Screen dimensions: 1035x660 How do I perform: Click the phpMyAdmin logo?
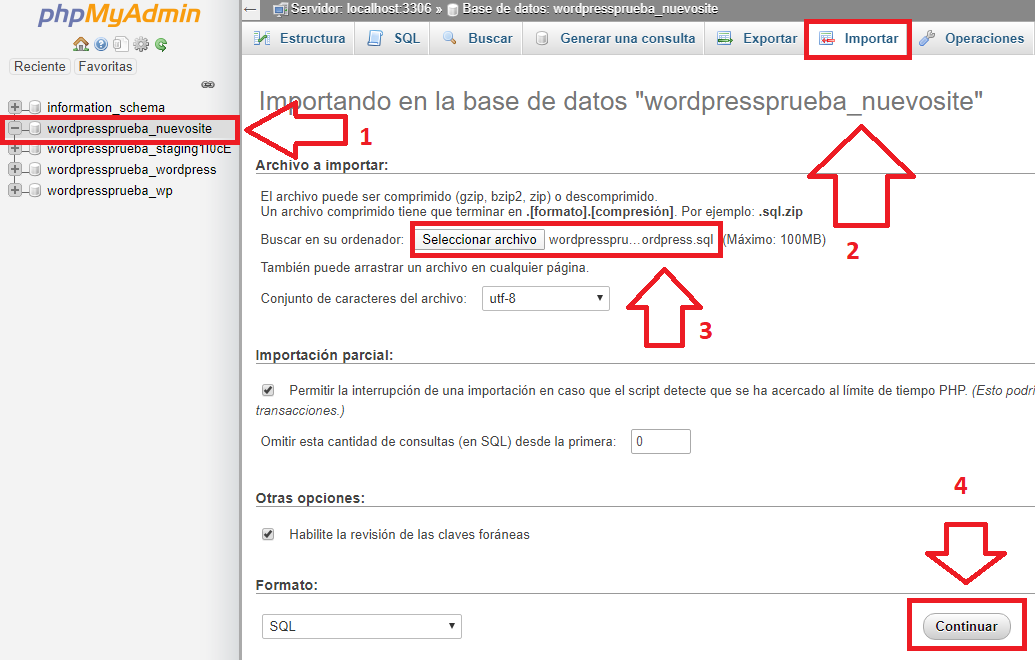click(119, 15)
